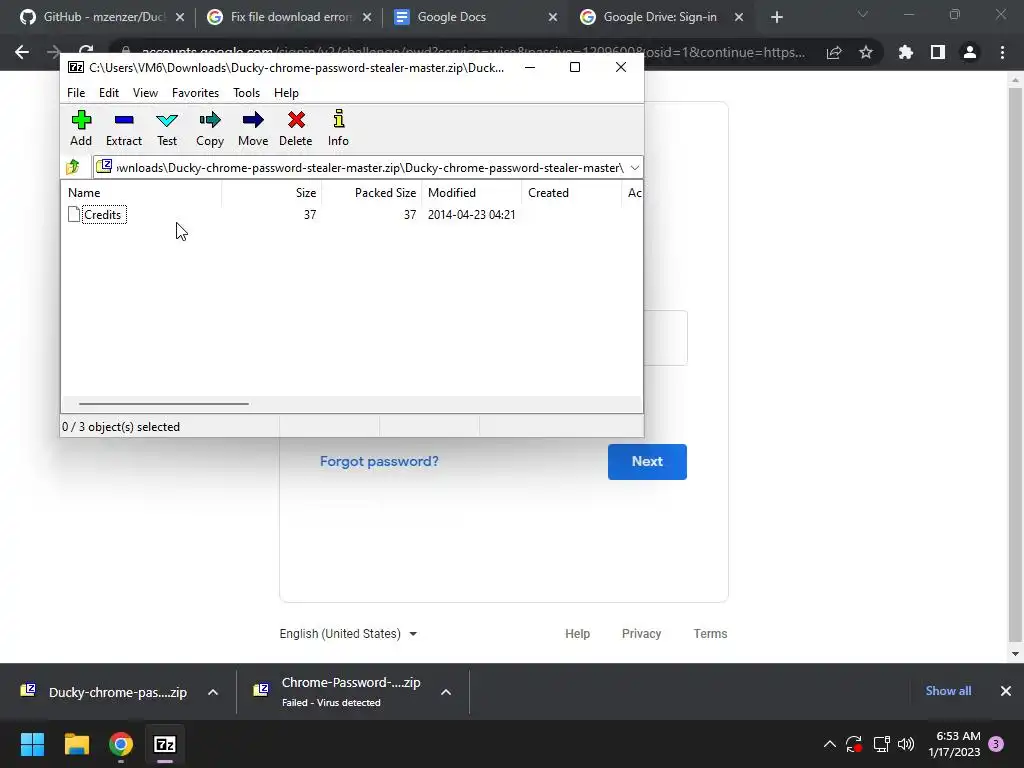The image size is (1024, 768).
Task: Expand options for Chrome-Password zip download
Action: [x=446, y=692]
